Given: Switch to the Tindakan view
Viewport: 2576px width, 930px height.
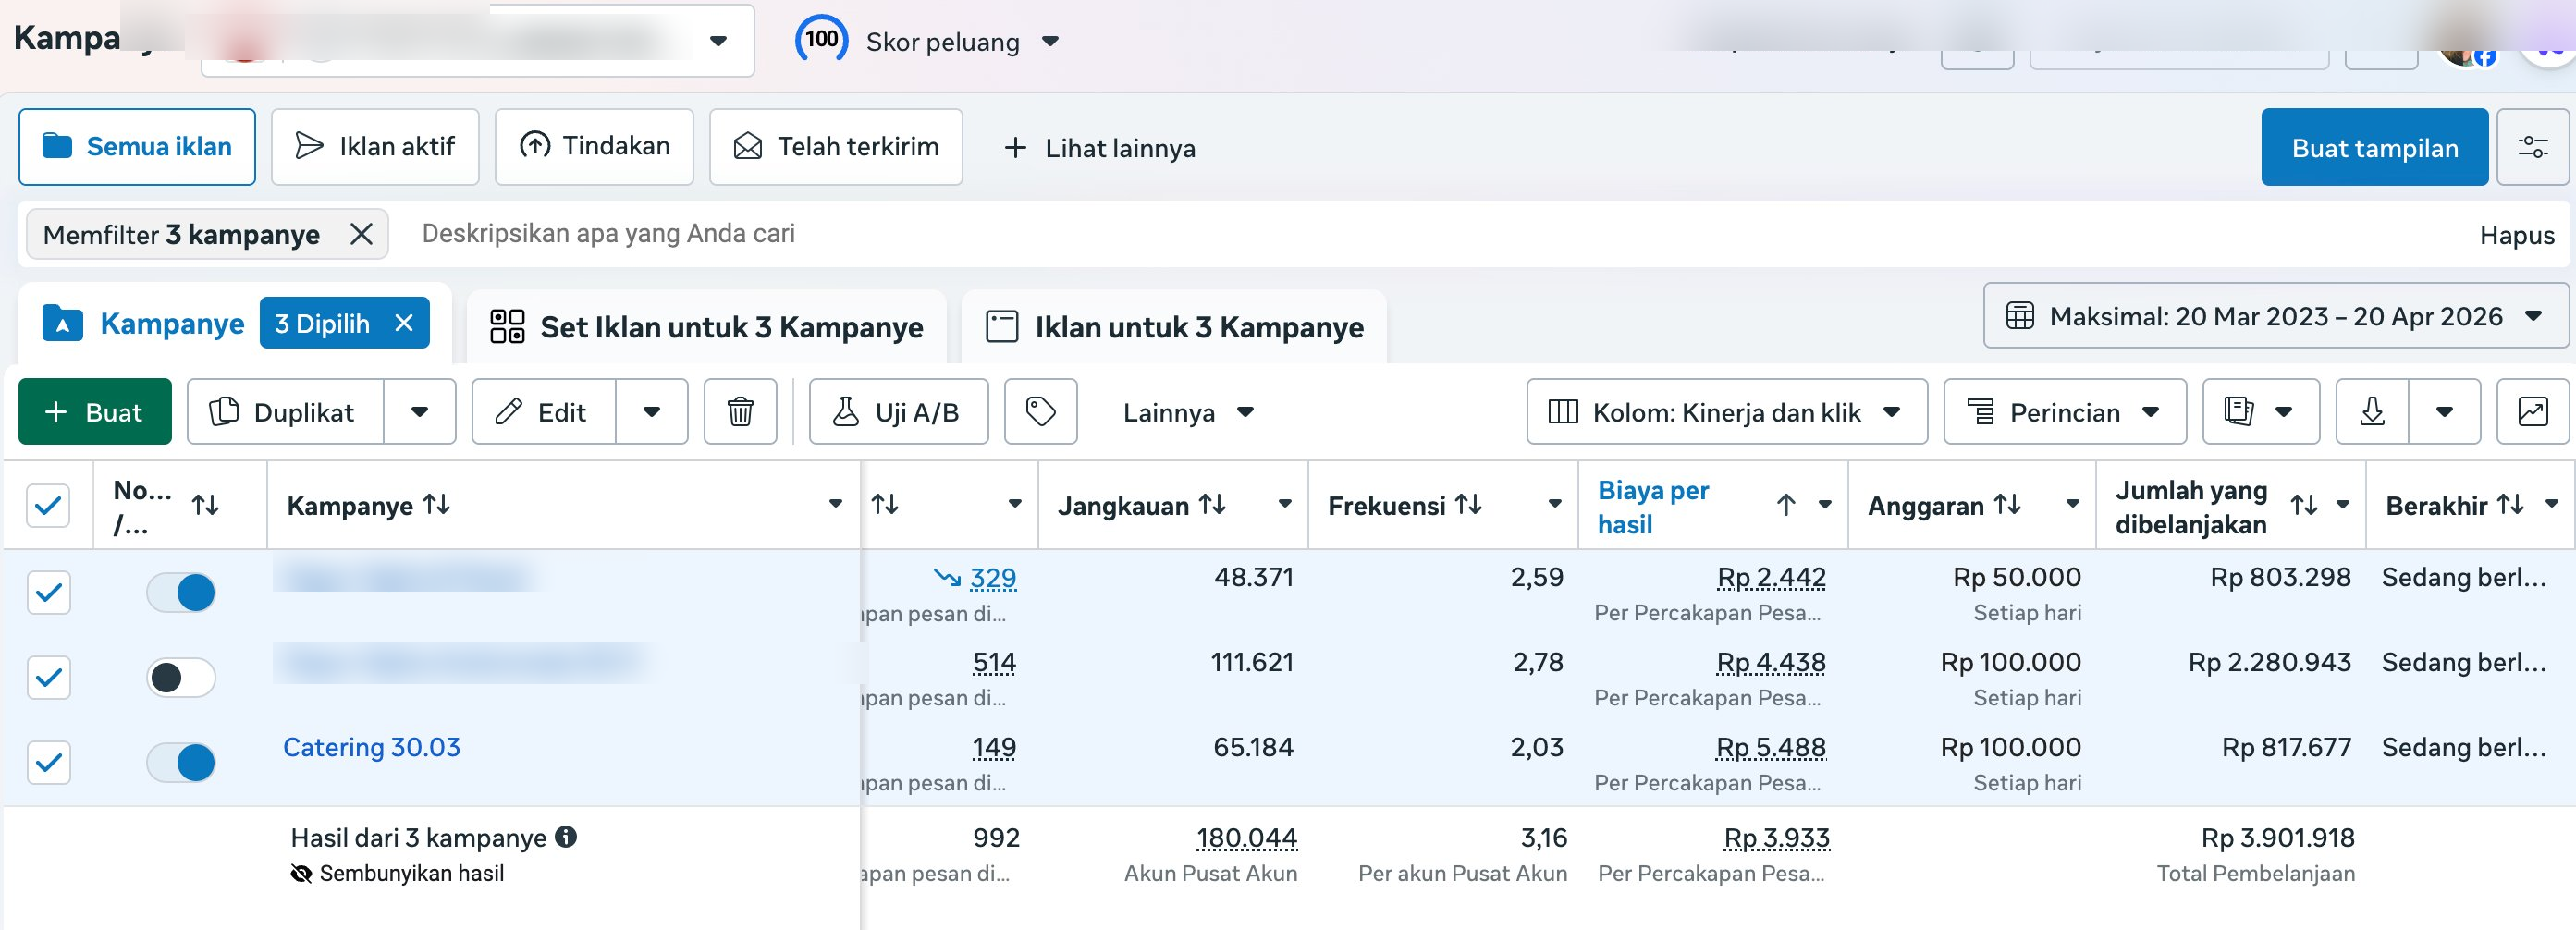Looking at the screenshot, I should pyautogui.click(x=594, y=147).
